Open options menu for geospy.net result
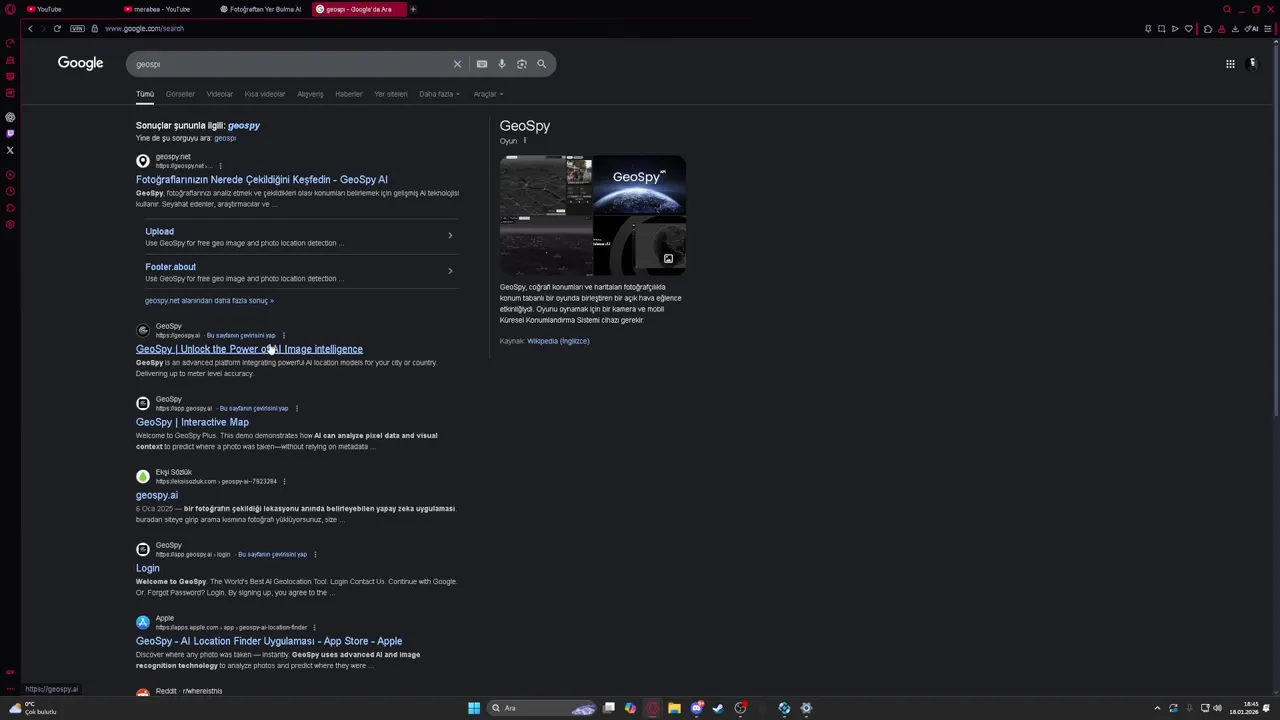 click(x=220, y=166)
